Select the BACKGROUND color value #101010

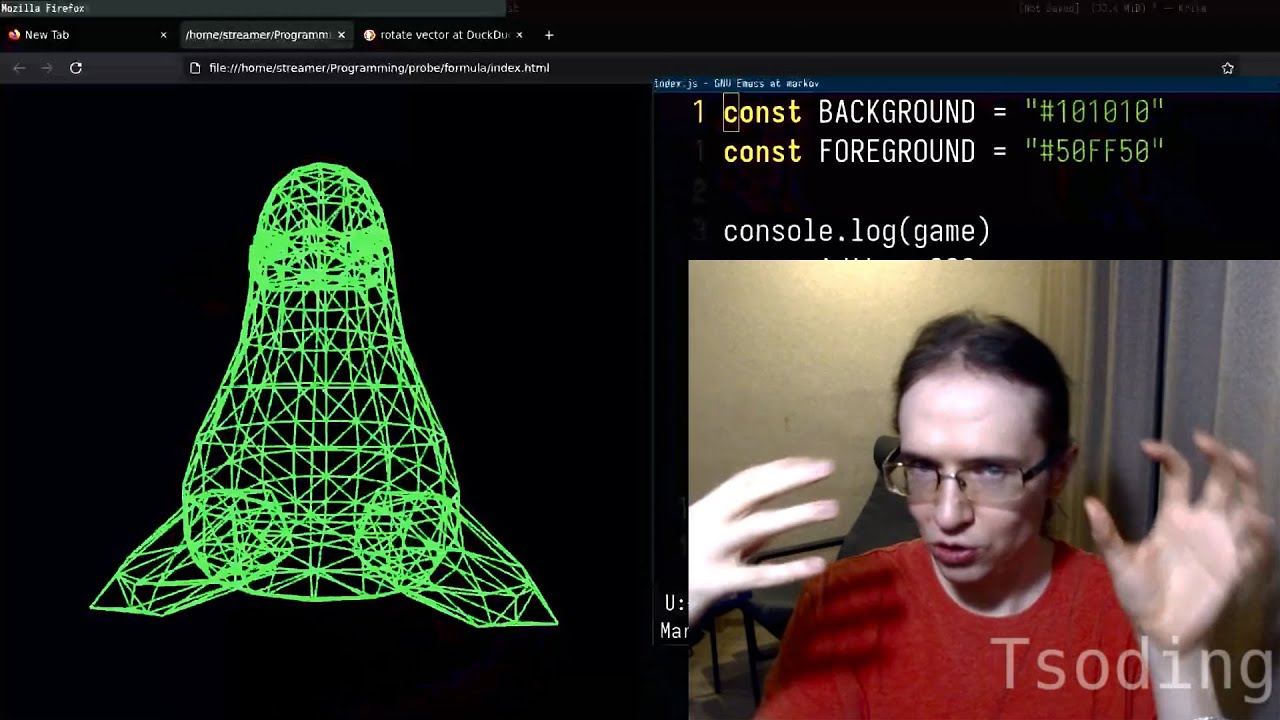click(x=1093, y=112)
